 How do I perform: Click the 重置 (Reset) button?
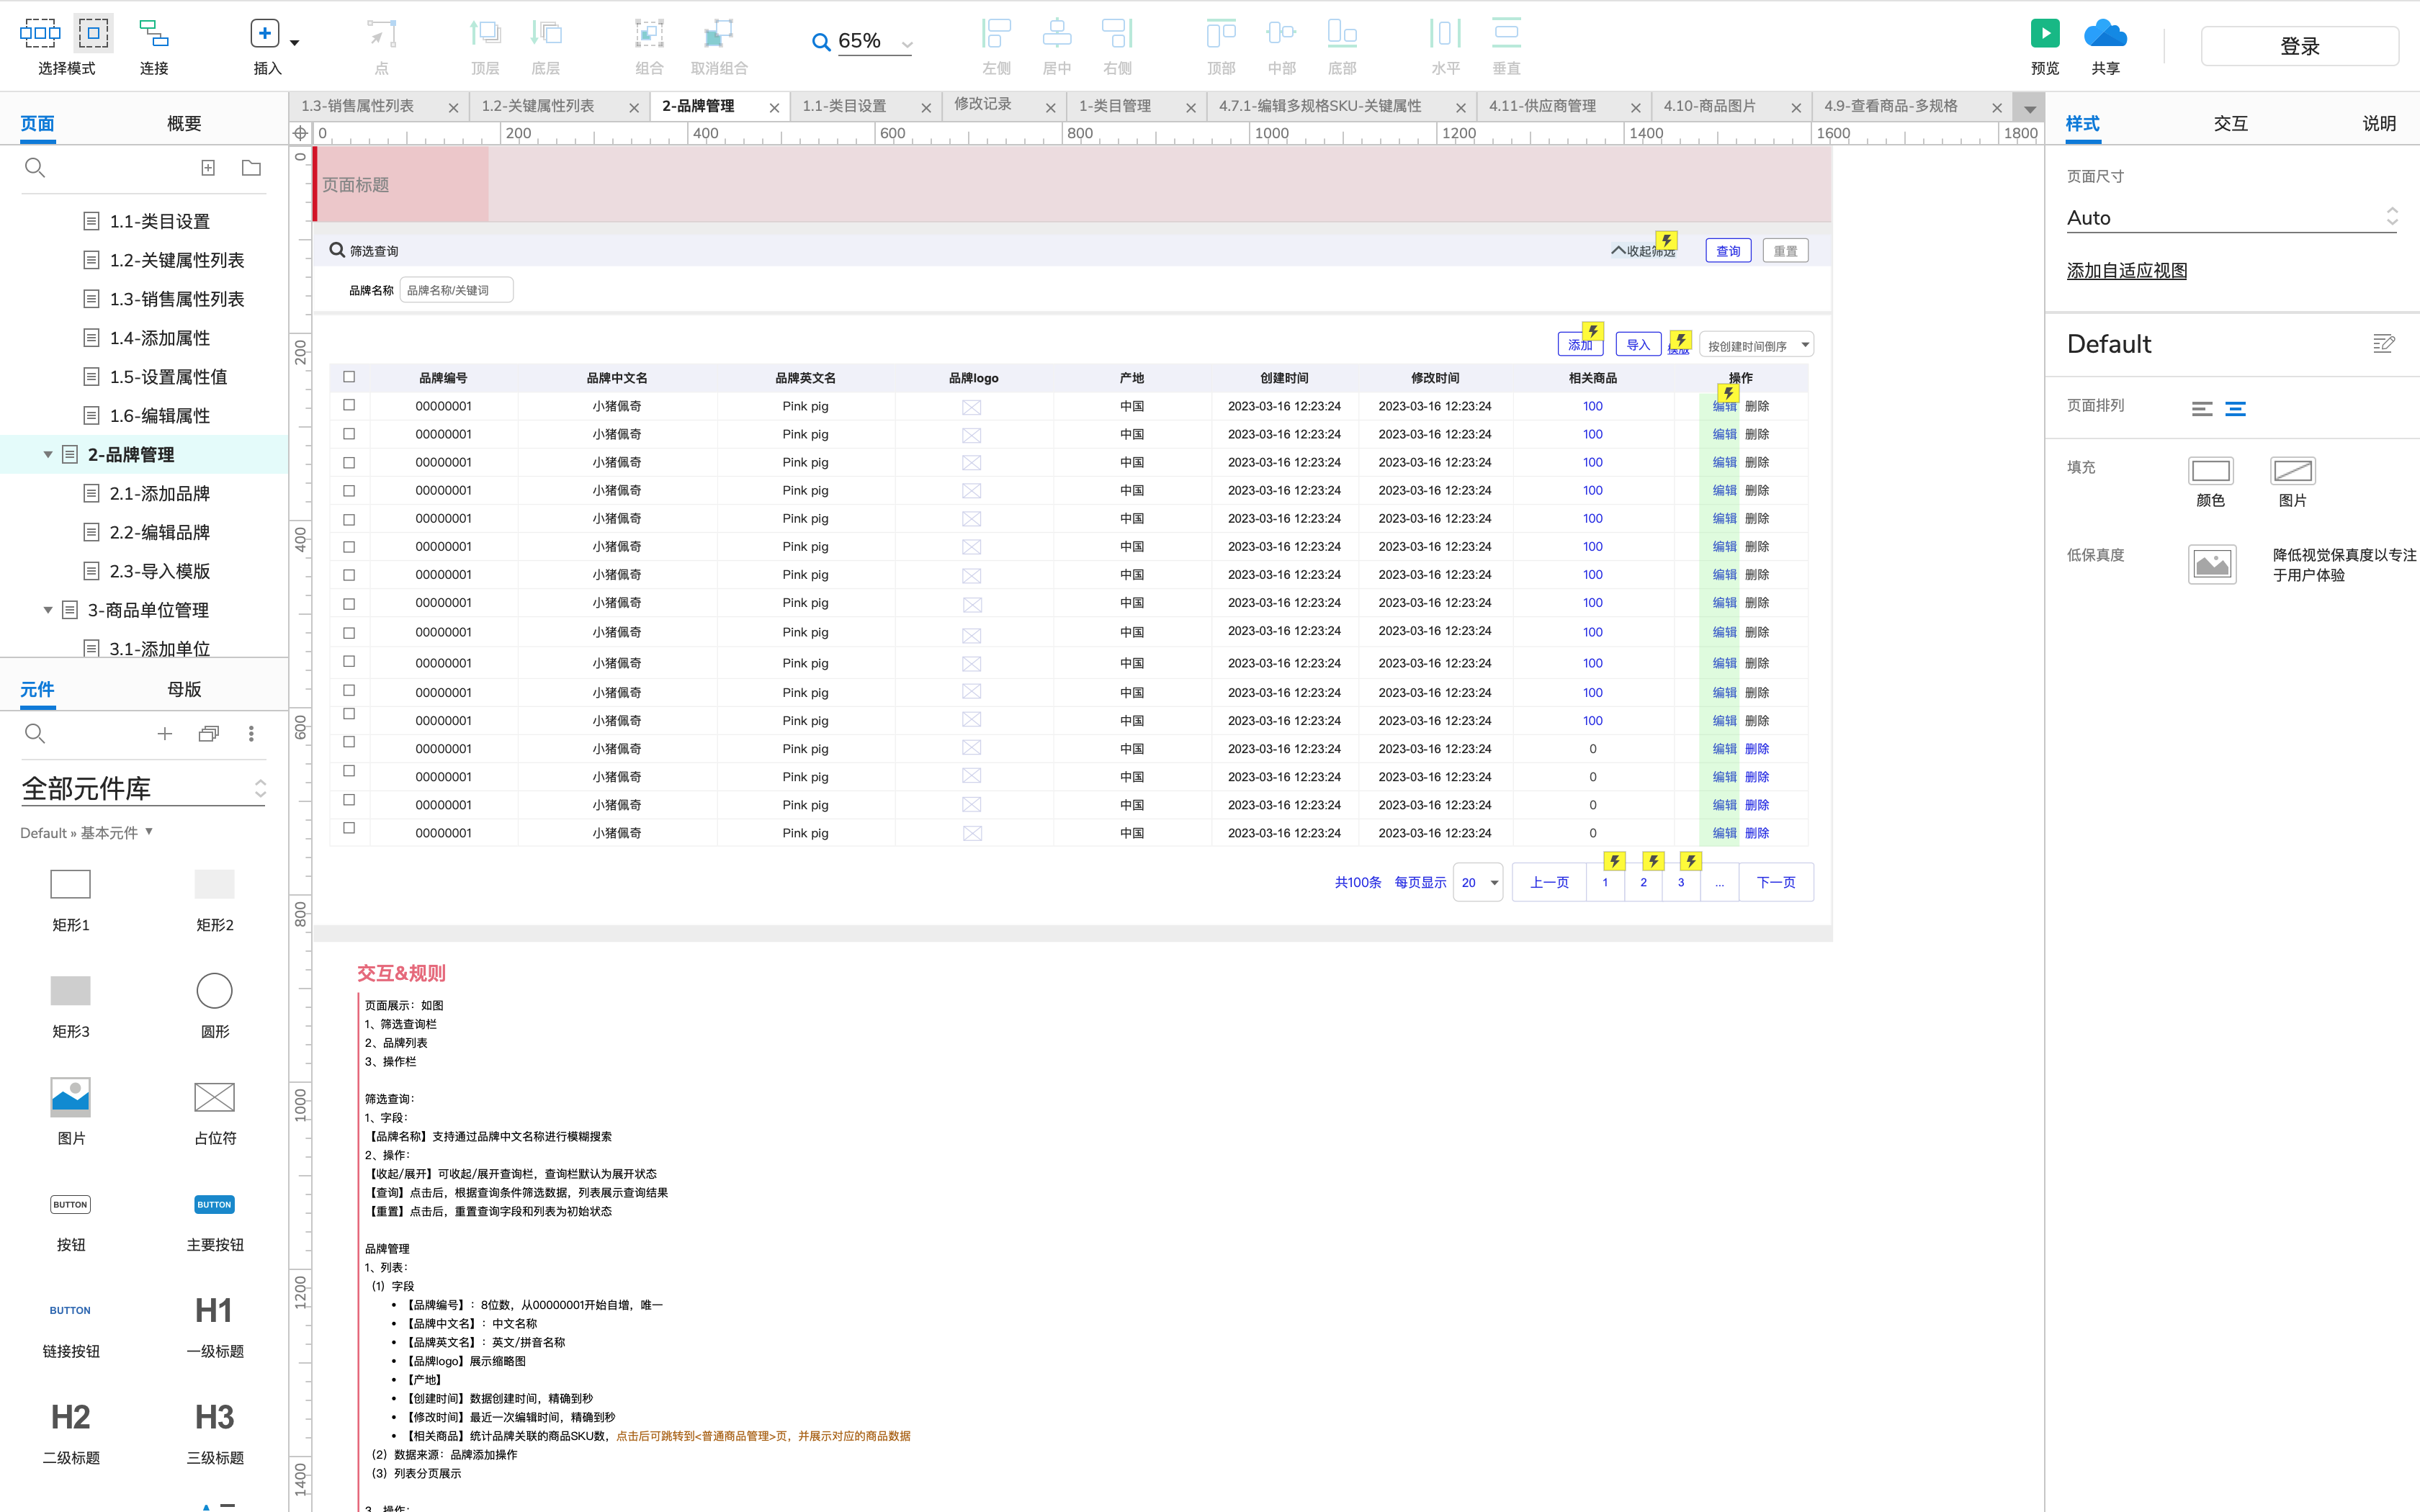pyautogui.click(x=1785, y=251)
